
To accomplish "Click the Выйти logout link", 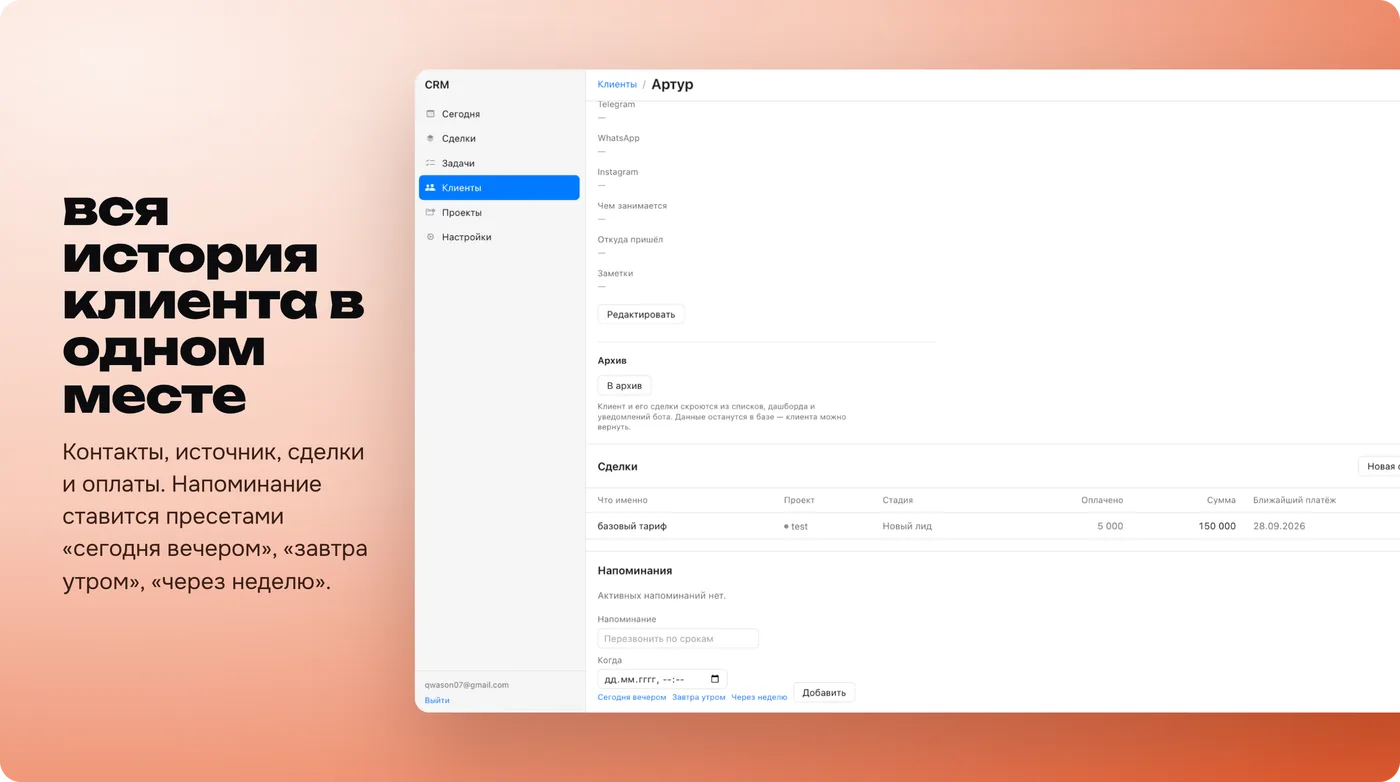I will pos(437,700).
